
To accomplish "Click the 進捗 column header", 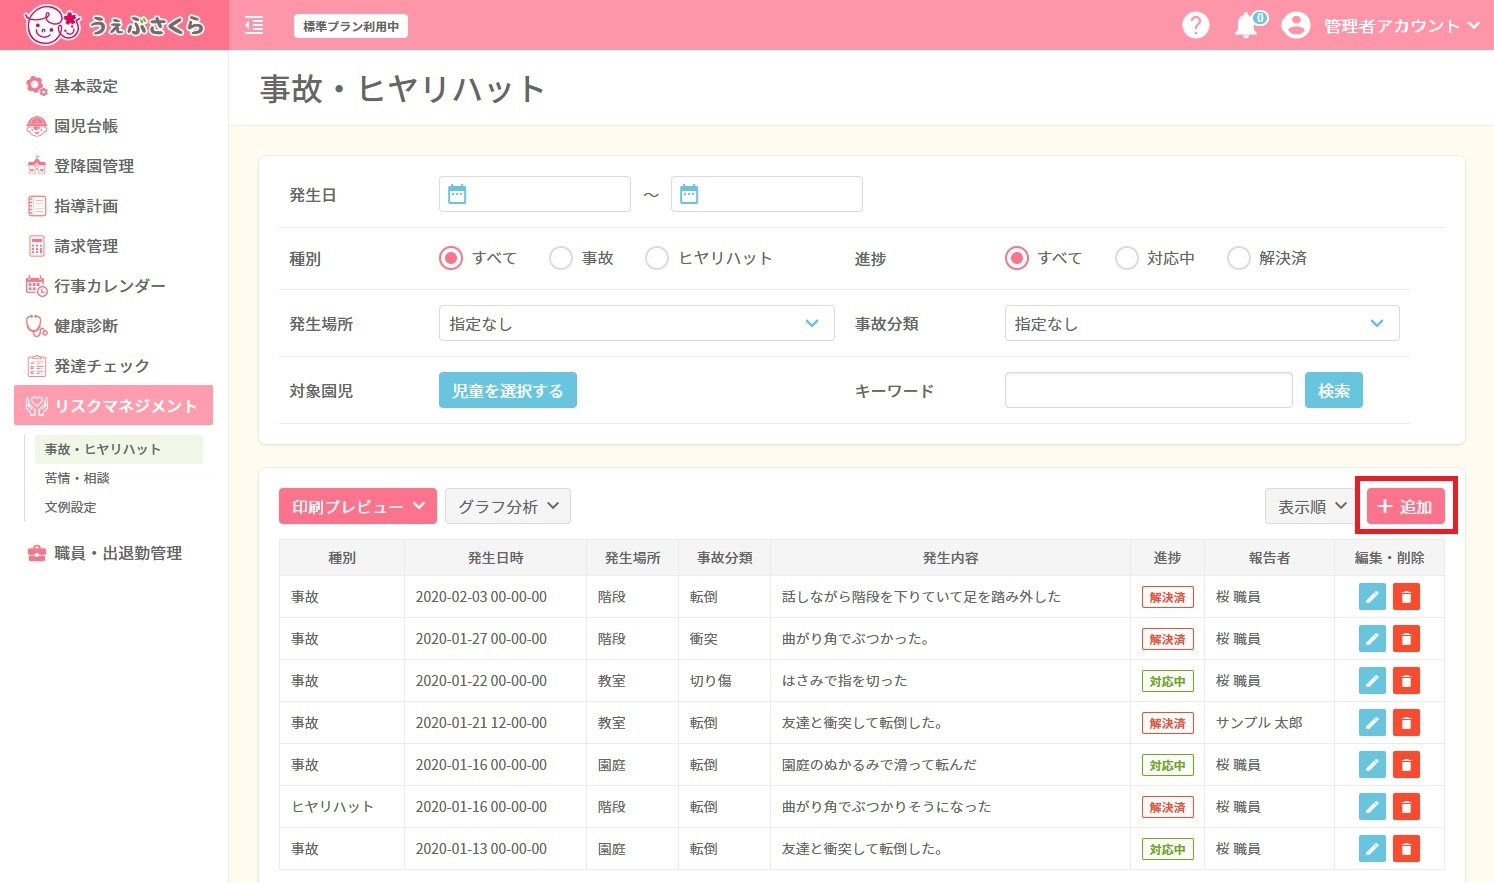I will 1167,558.
